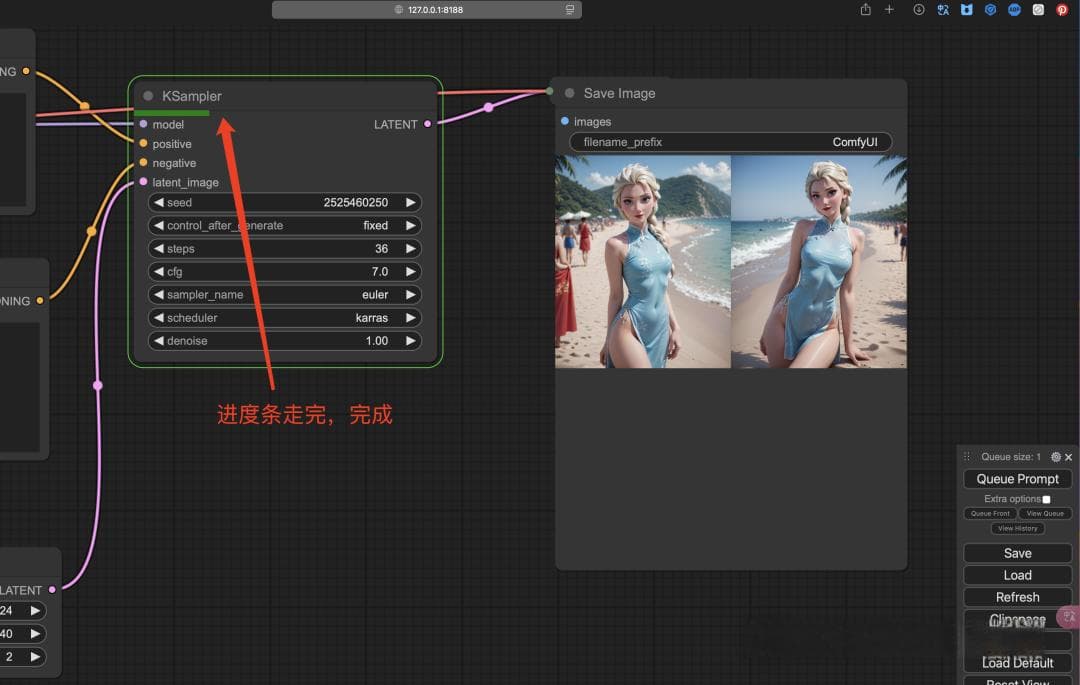Image resolution: width=1080 pixels, height=685 pixels.
Task: Grab the queue panel drag handle
Action: pyautogui.click(x=967, y=456)
